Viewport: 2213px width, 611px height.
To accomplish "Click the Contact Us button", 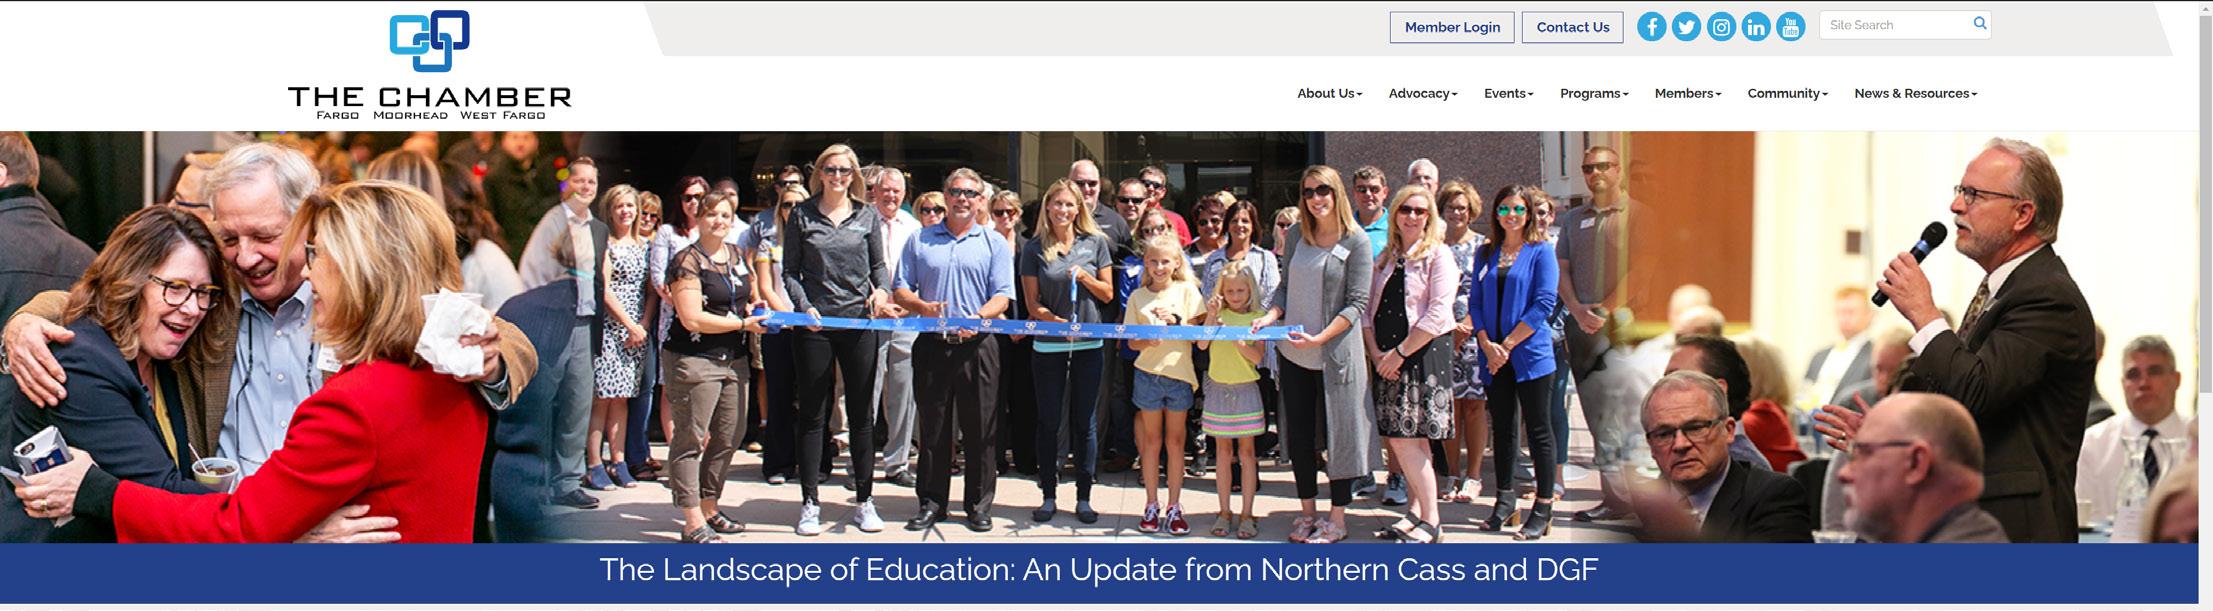I will point(1572,27).
